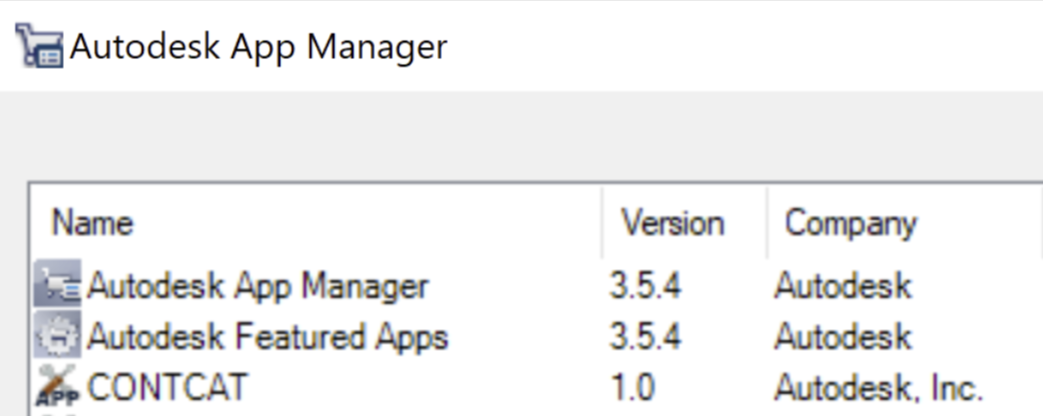Screen dimensions: 1043x416
Task: Click the Autodesk App Manager title bar icon
Action: 40,45
